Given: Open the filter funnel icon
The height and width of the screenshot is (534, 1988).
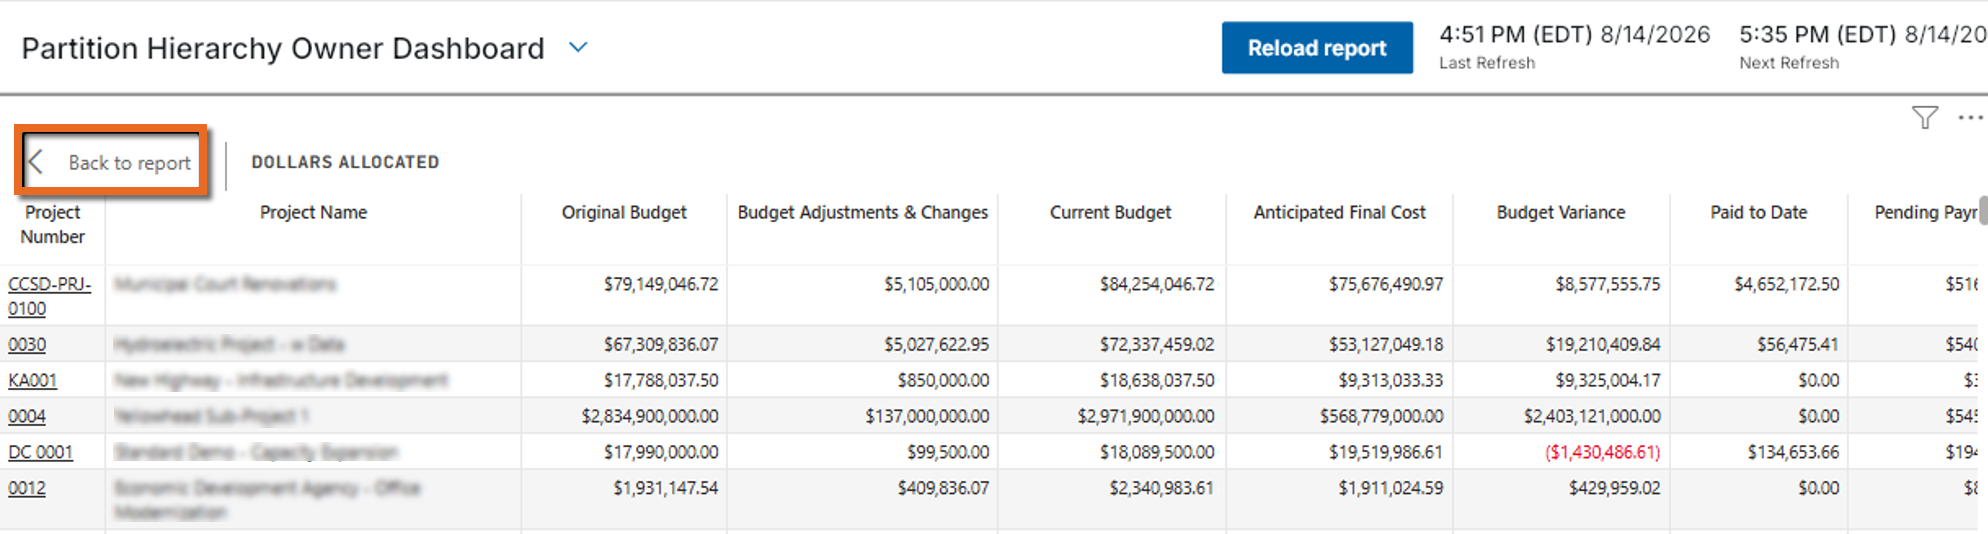Looking at the screenshot, I should pos(1924,118).
